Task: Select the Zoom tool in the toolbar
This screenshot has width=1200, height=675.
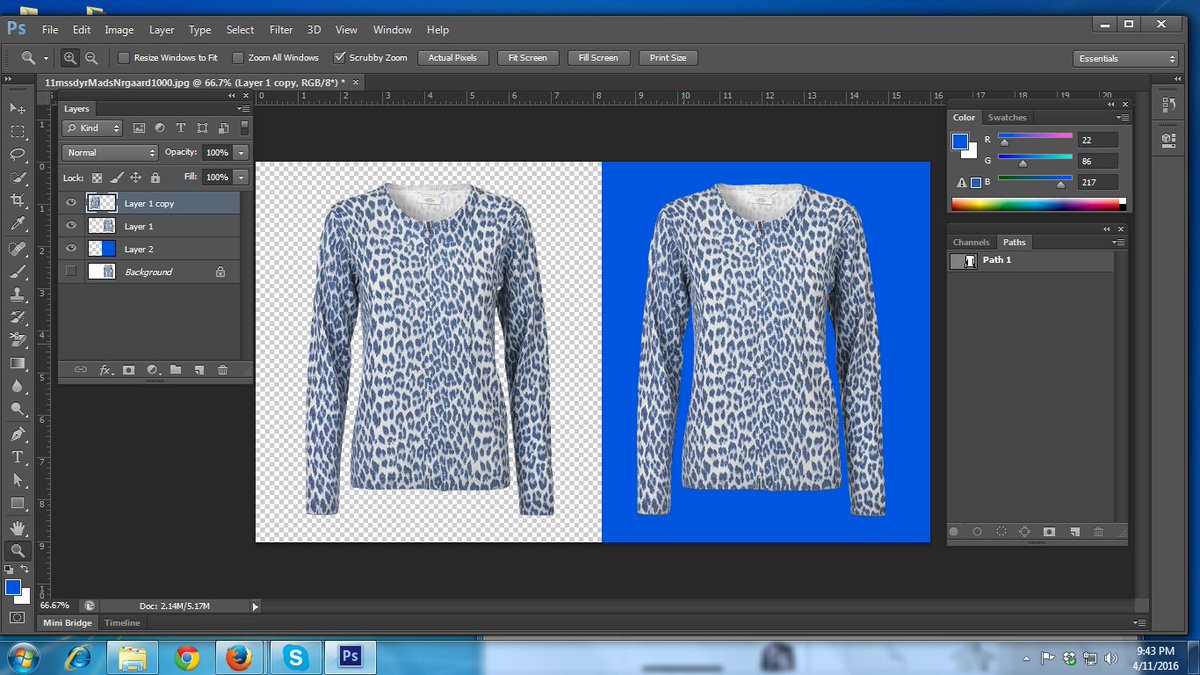Action: [17, 550]
